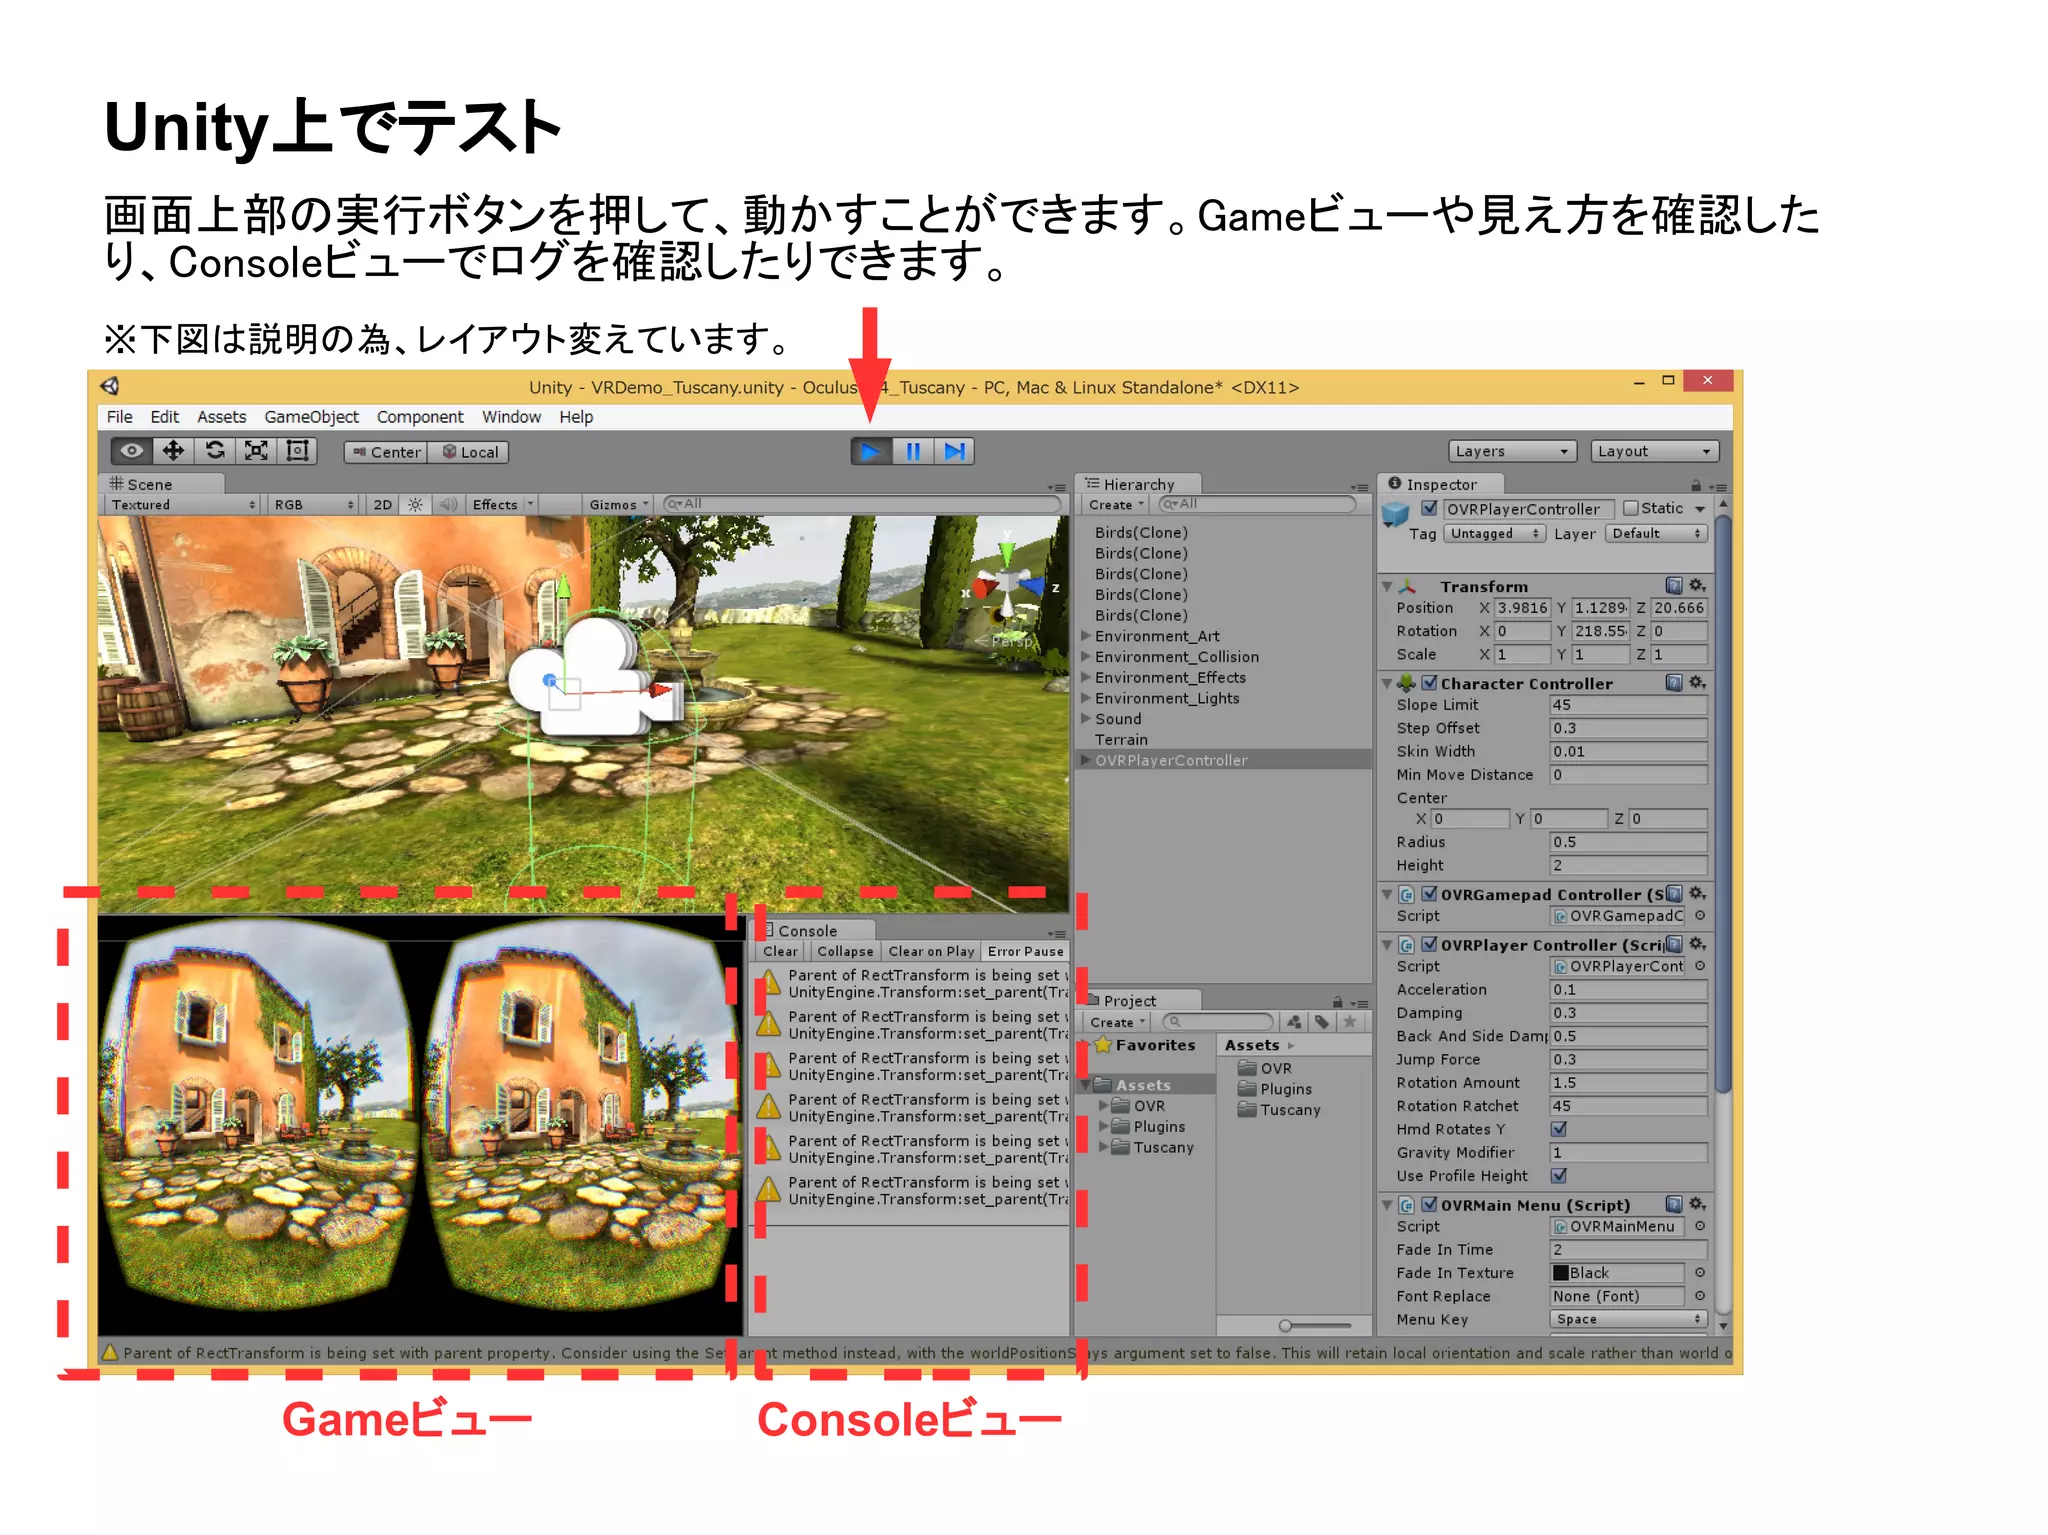
Task: Click the Console Clear button
Action: [780, 952]
